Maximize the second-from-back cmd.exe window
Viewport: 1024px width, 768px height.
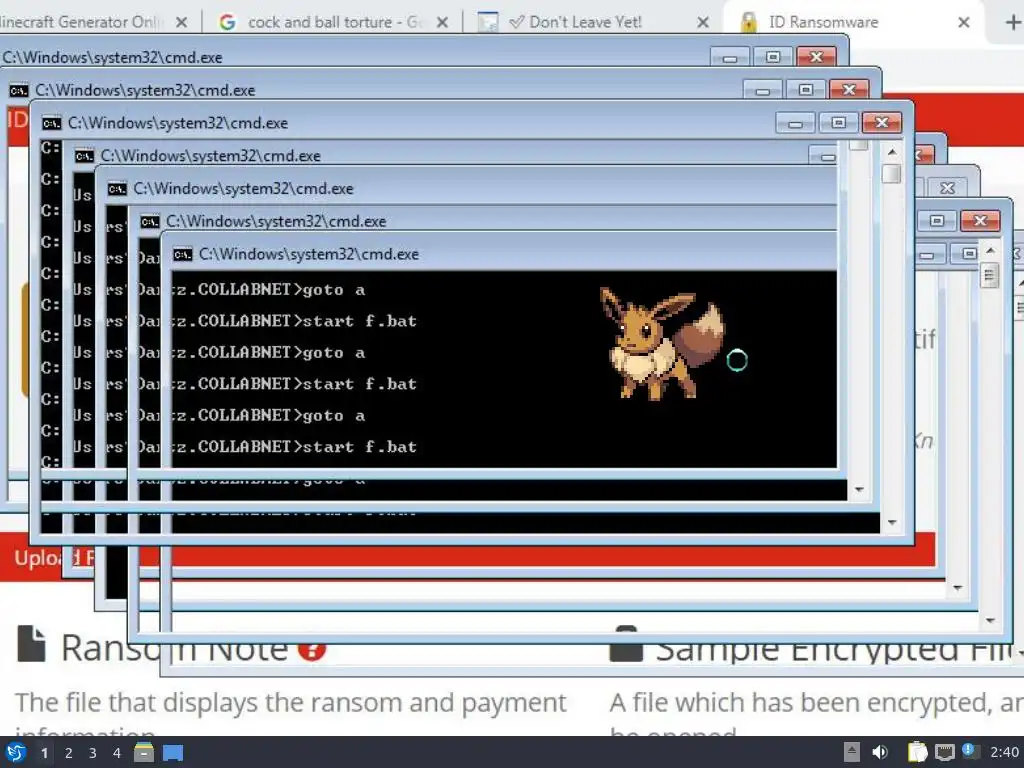coord(805,89)
